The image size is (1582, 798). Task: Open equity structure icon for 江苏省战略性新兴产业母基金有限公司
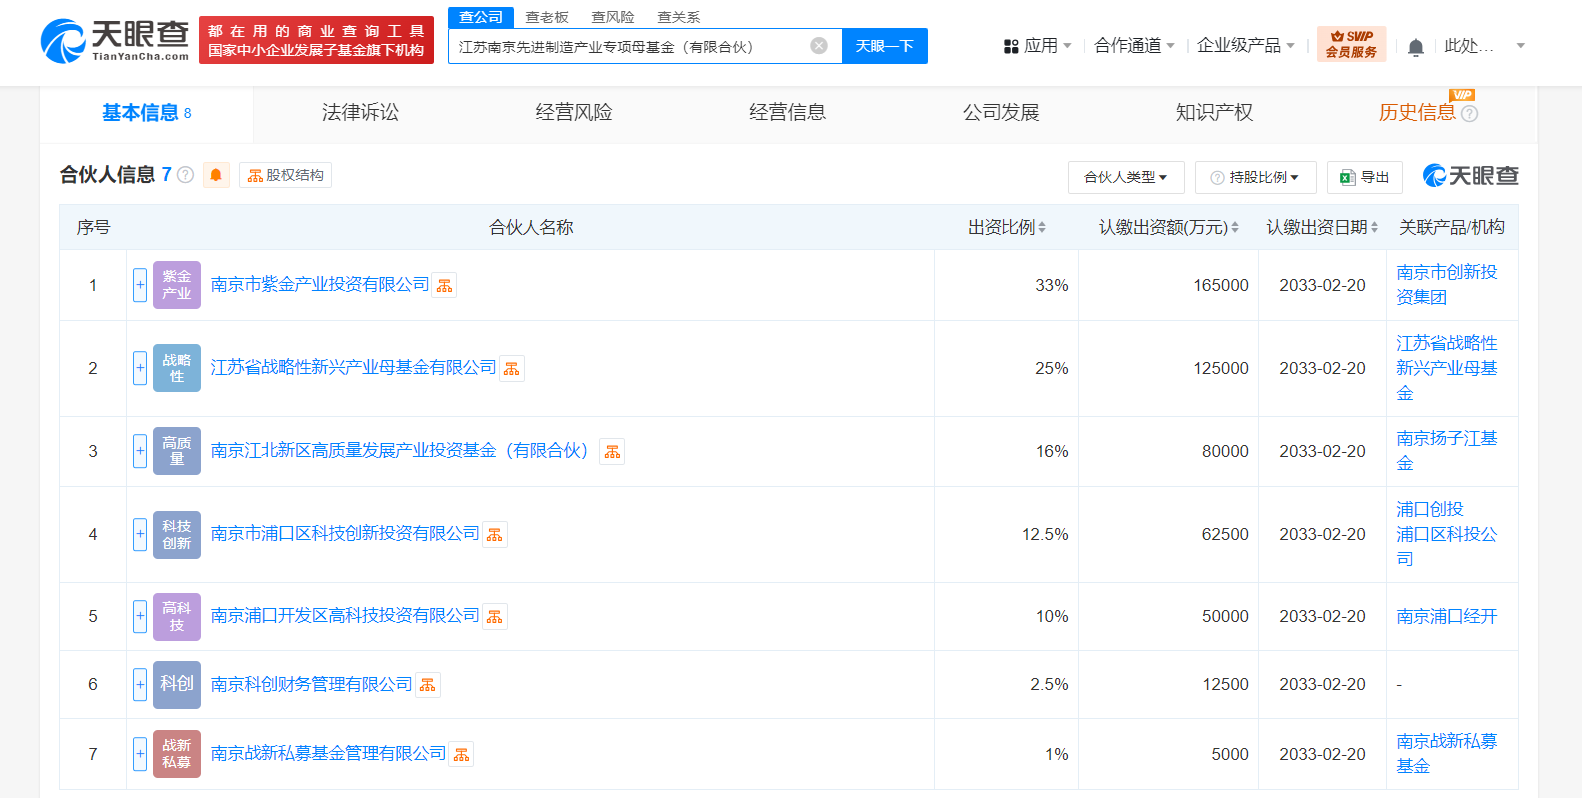[512, 369]
